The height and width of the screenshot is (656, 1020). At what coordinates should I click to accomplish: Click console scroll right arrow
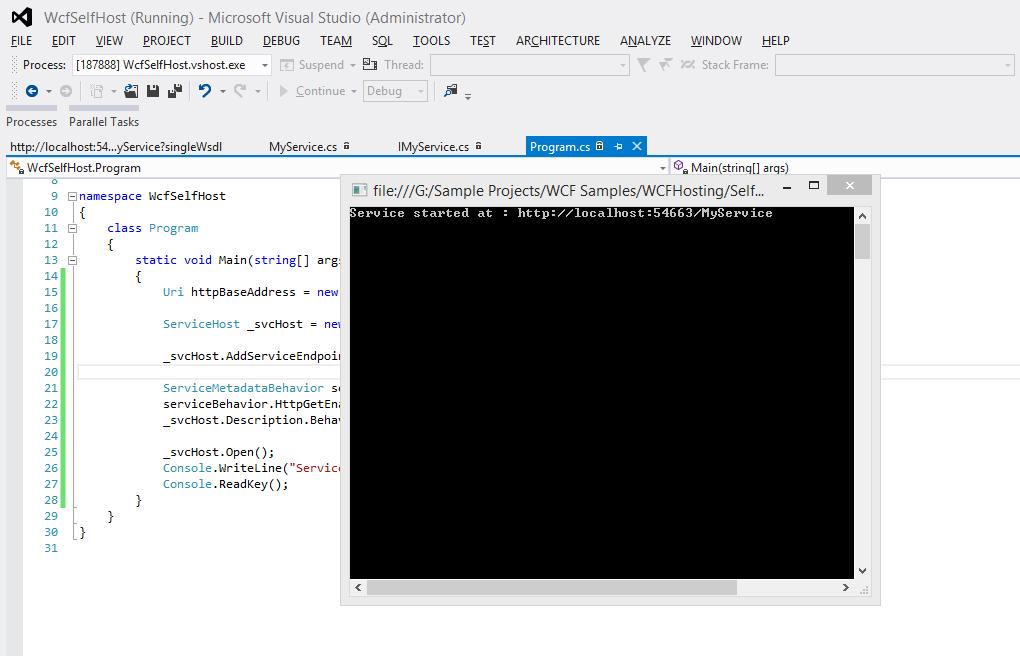tap(846, 587)
